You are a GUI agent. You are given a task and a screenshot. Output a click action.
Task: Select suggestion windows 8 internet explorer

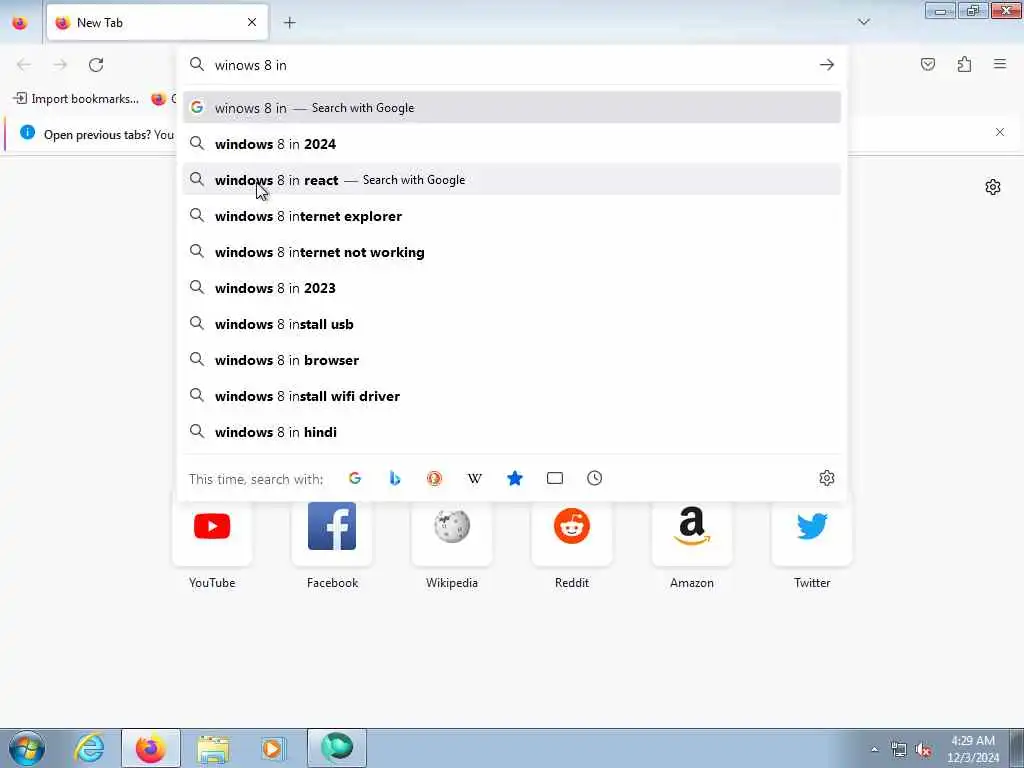tap(511, 216)
